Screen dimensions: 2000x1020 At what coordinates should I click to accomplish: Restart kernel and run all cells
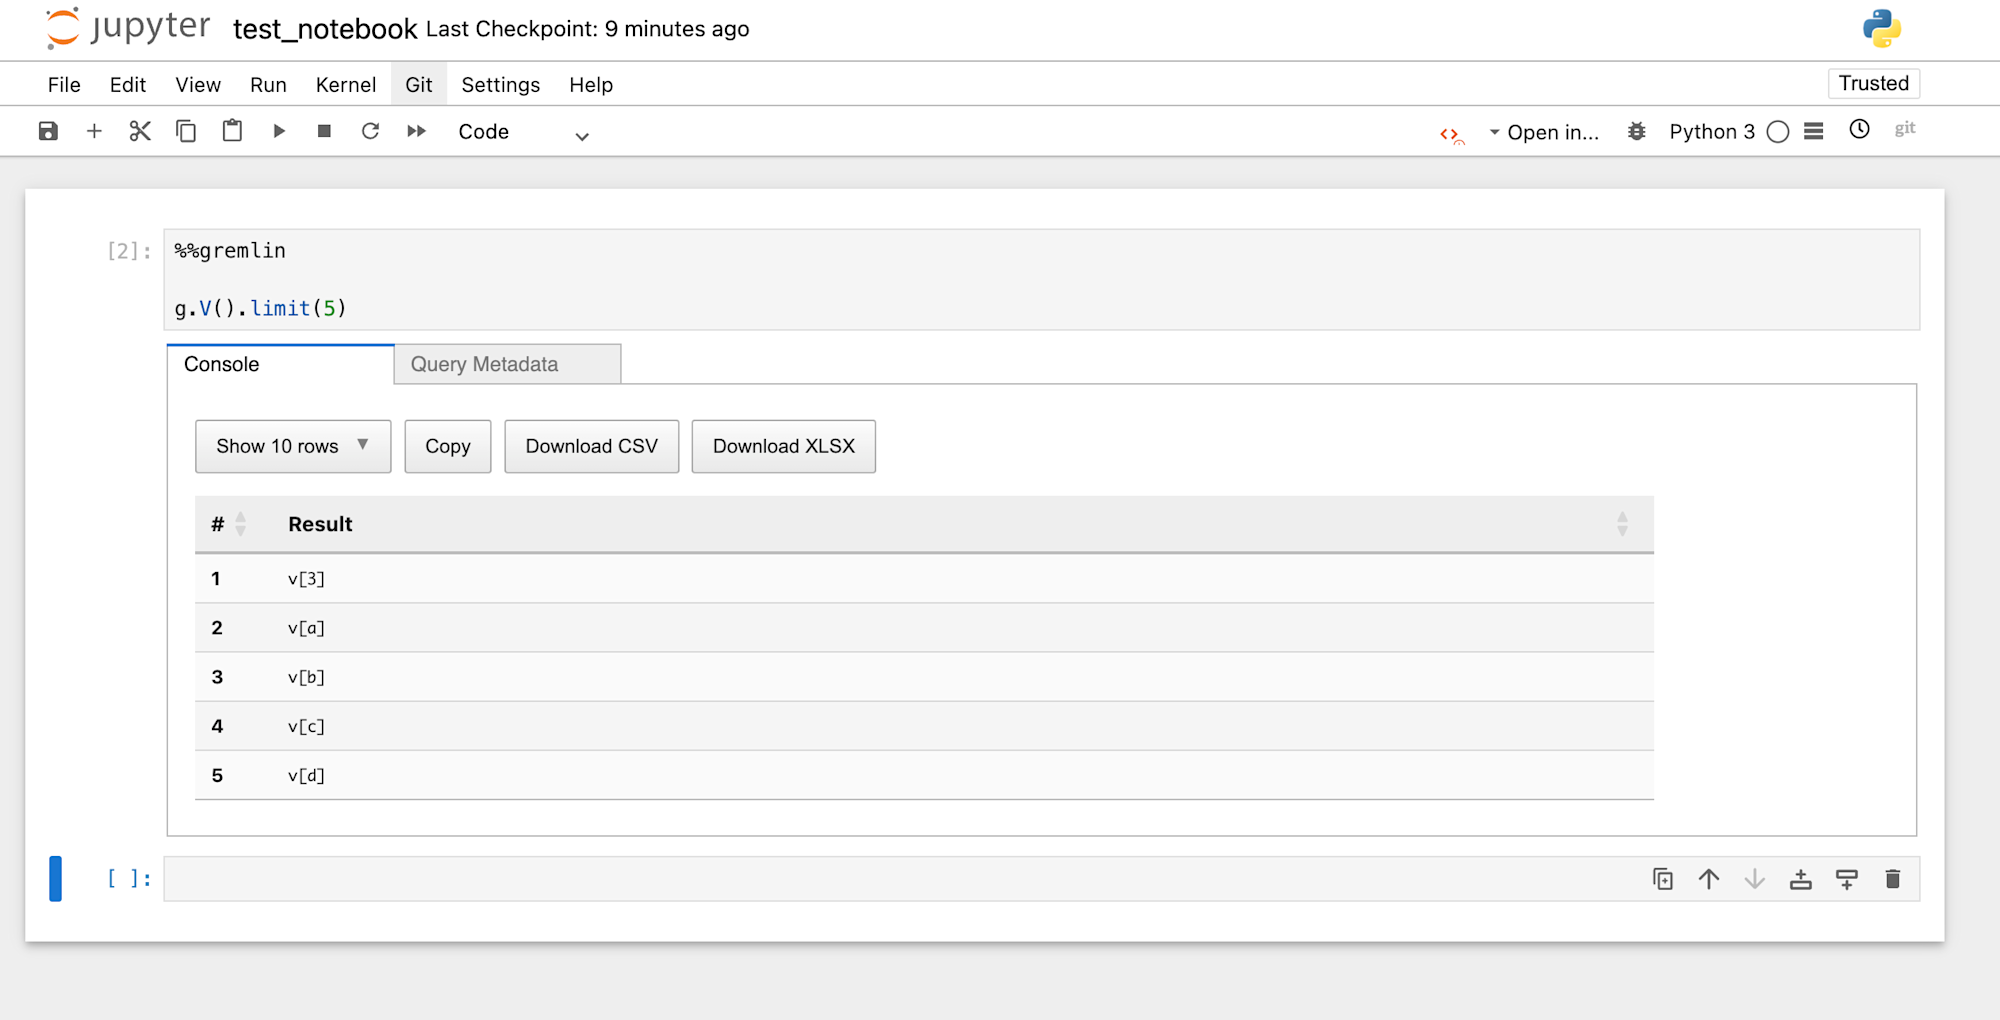pyautogui.click(x=416, y=131)
